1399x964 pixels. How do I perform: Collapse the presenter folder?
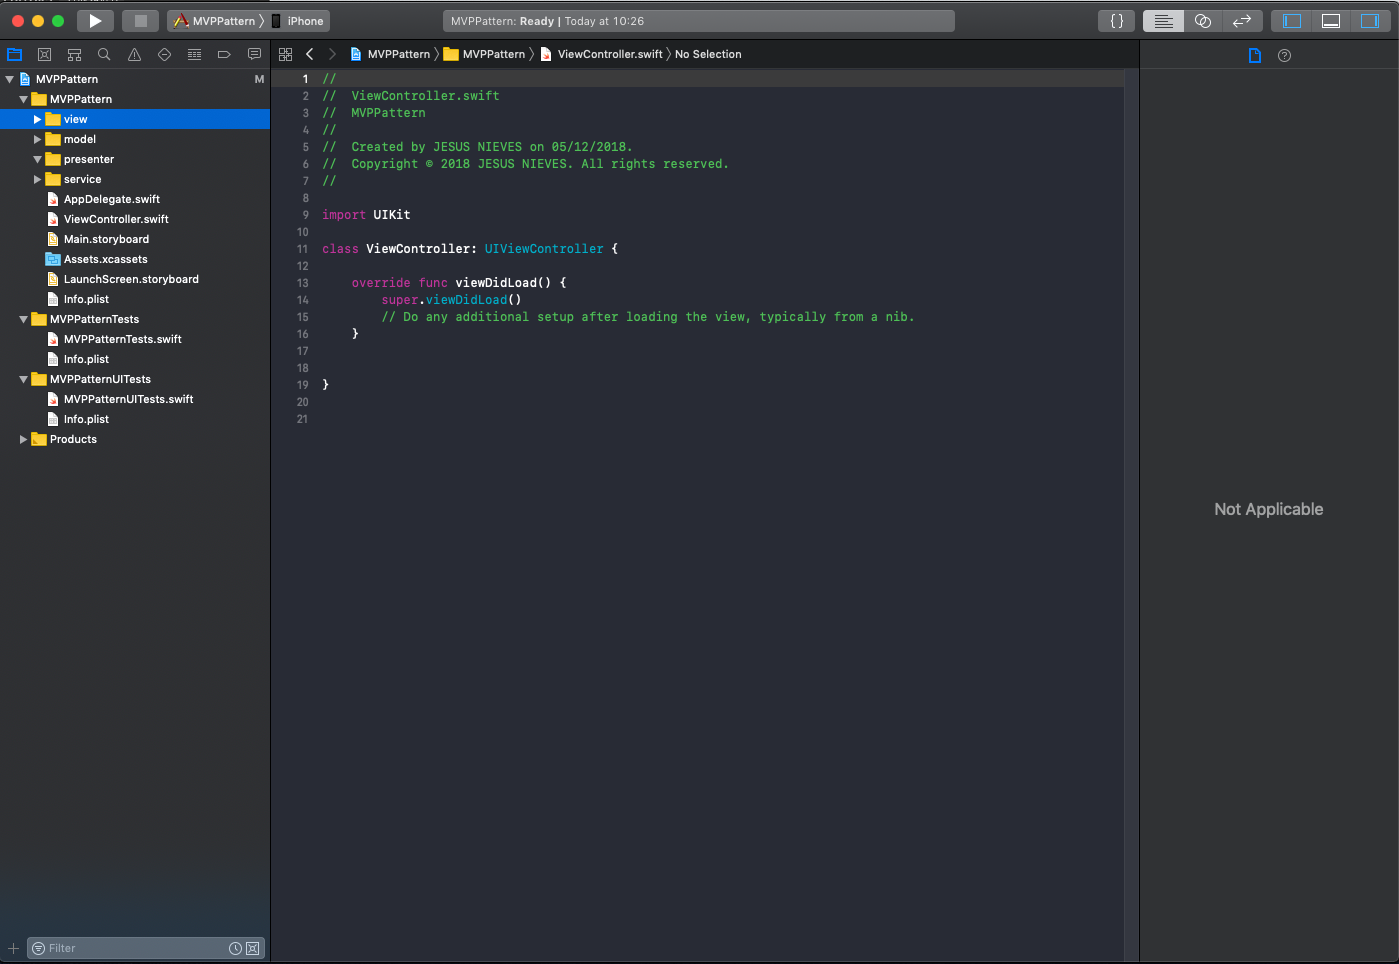point(37,159)
